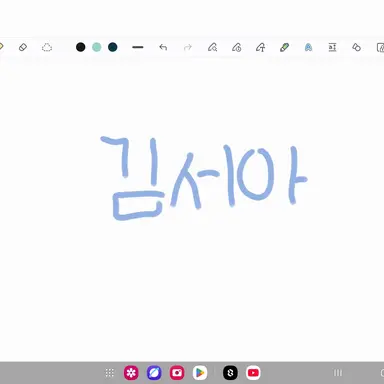Redo the undone stroke
Image resolution: width=384 pixels, height=384 pixels.
point(188,47)
